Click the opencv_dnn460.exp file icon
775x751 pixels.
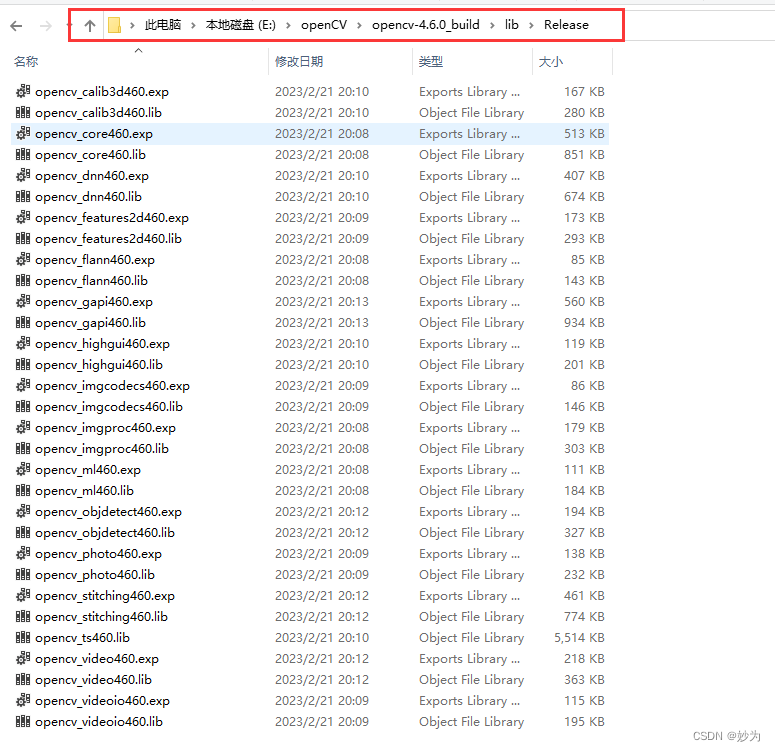tap(23, 176)
